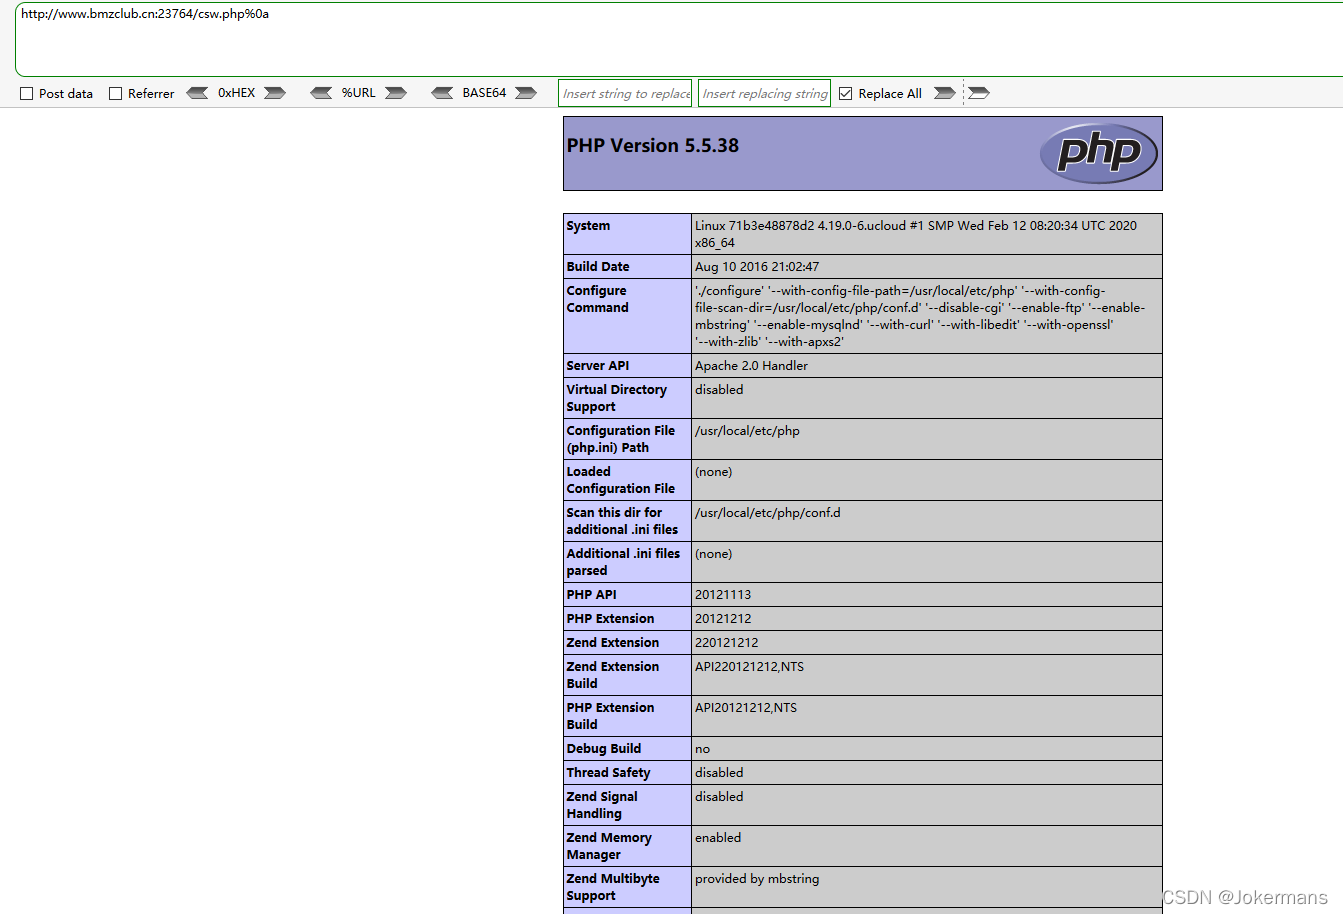Screen dimensions: 1343x914
Task: Click the 'PHP API' row label
Action: [591, 595]
